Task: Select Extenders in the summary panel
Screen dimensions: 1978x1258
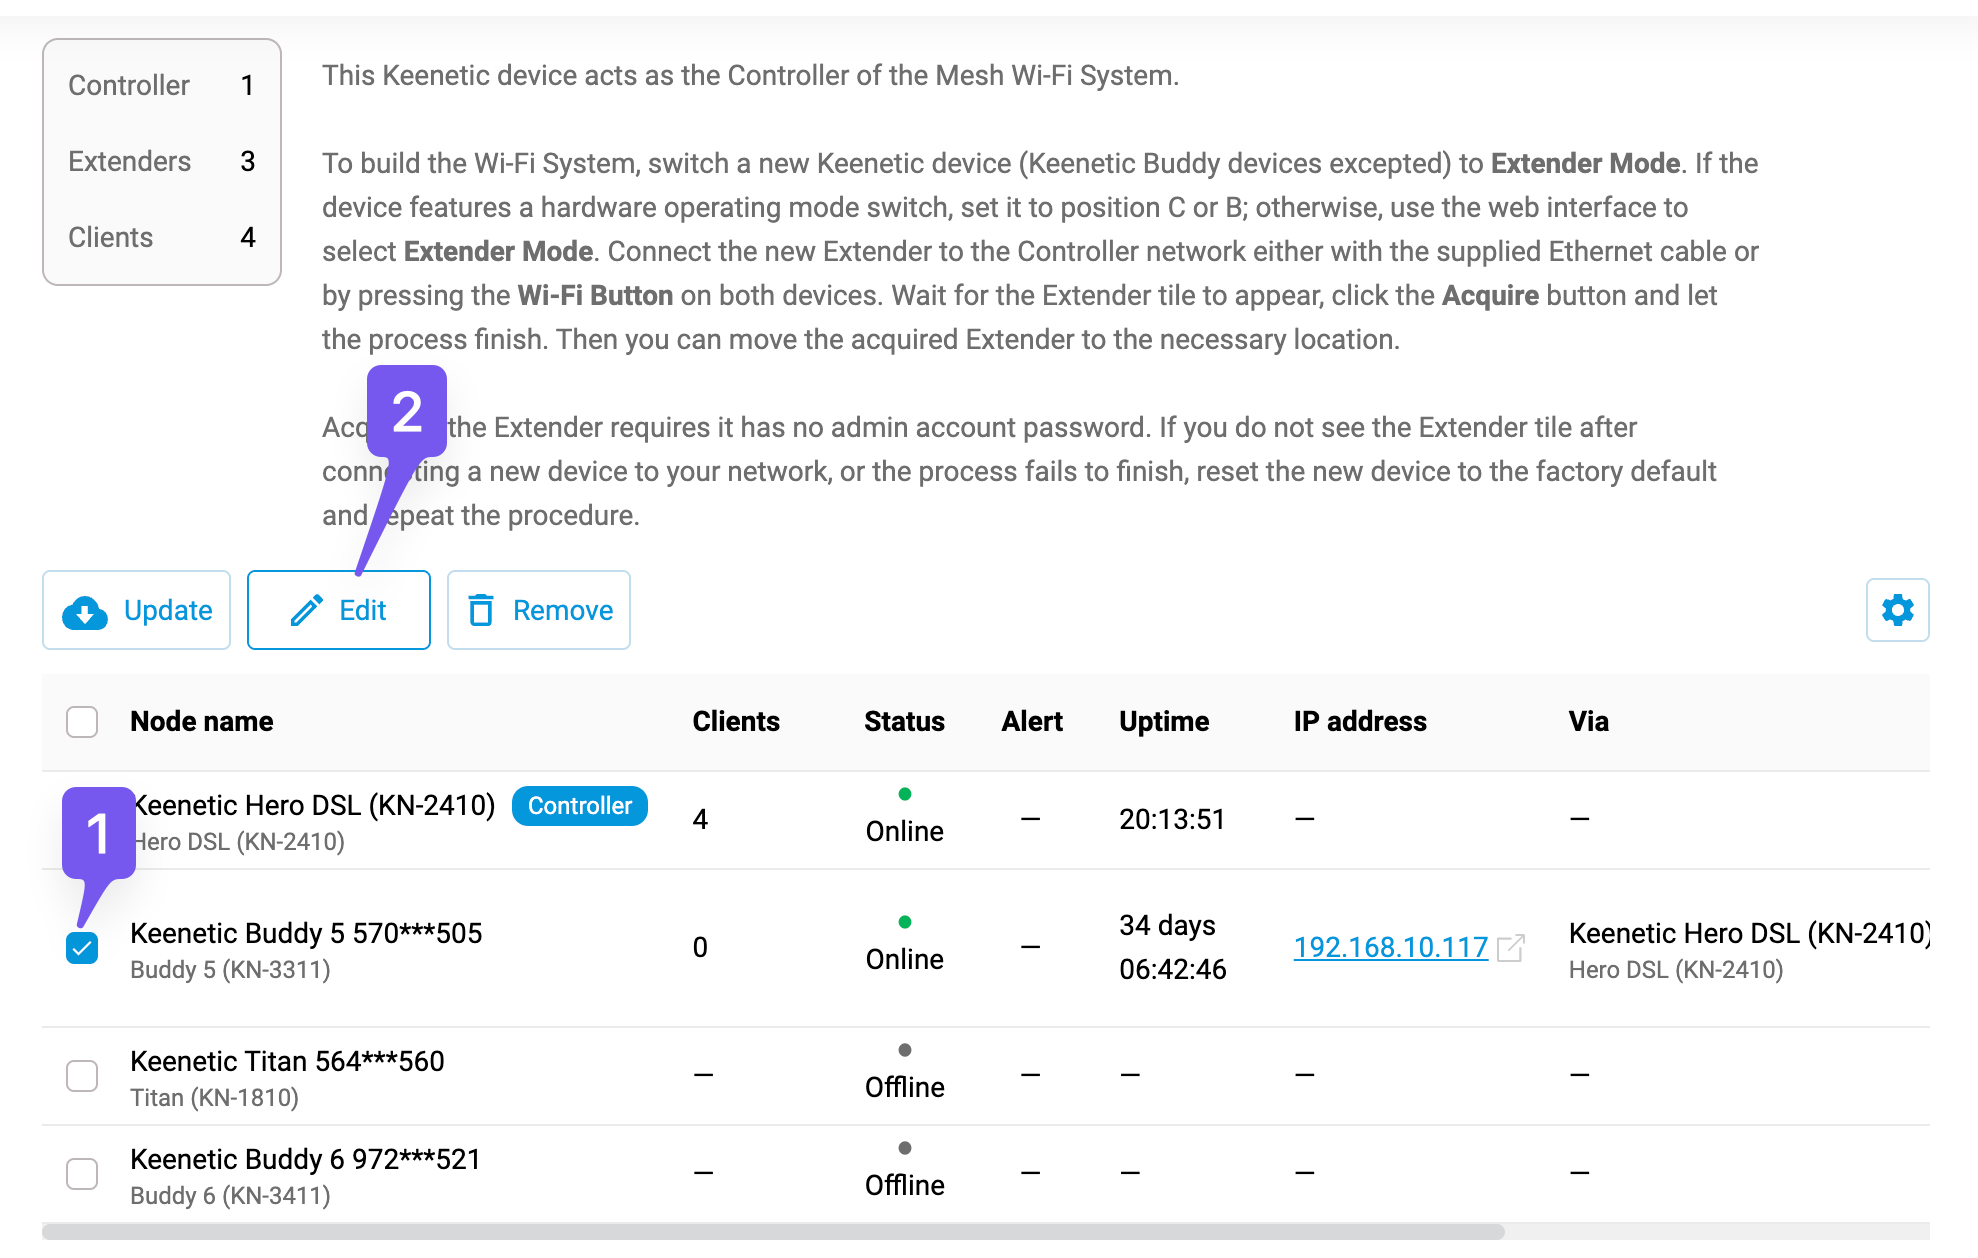Action: [x=129, y=162]
